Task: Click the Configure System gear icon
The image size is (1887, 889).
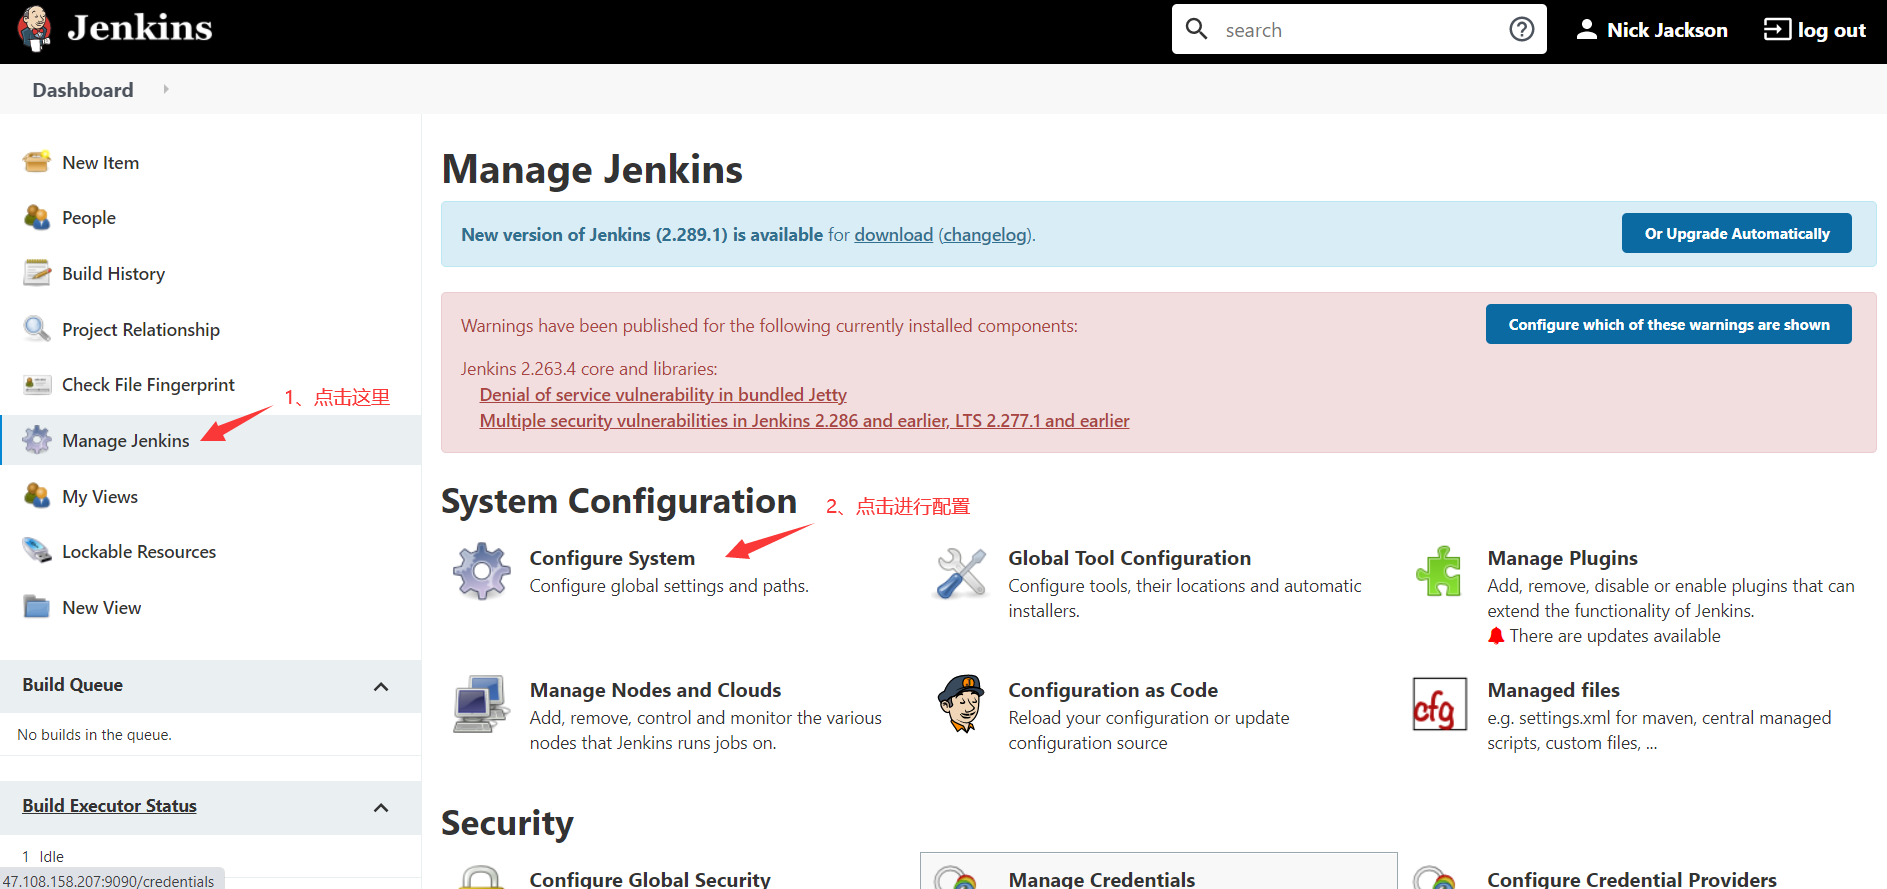Action: [x=482, y=571]
